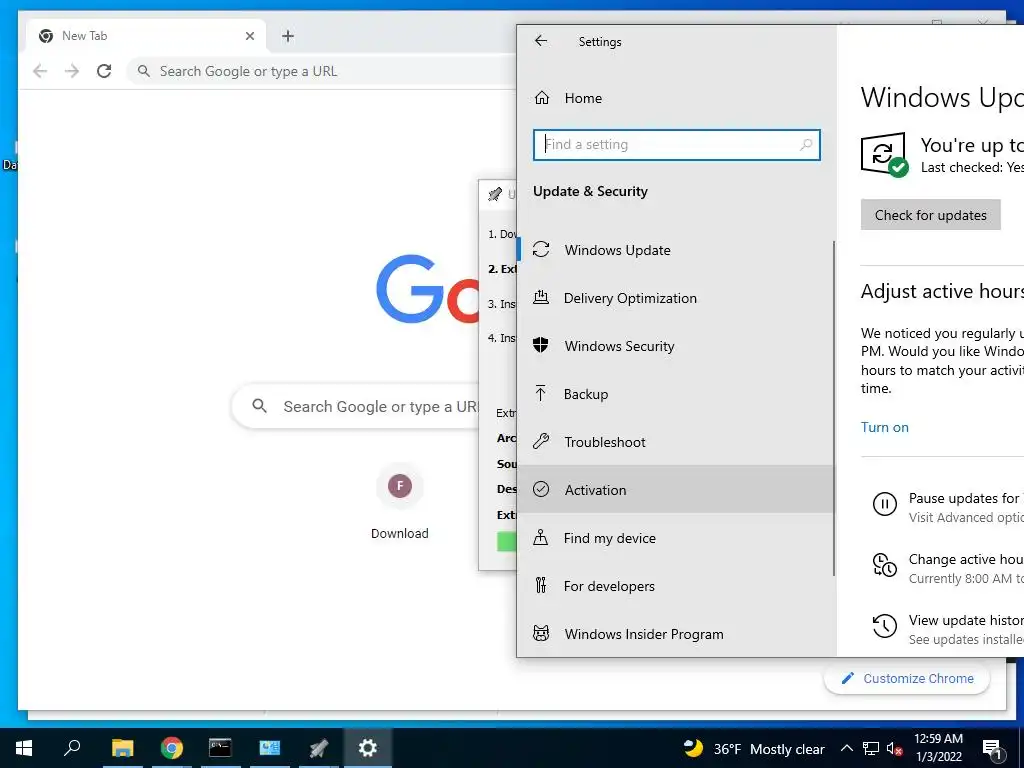1024x768 pixels.
Task: Reload the page in Chrome
Action: [104, 71]
